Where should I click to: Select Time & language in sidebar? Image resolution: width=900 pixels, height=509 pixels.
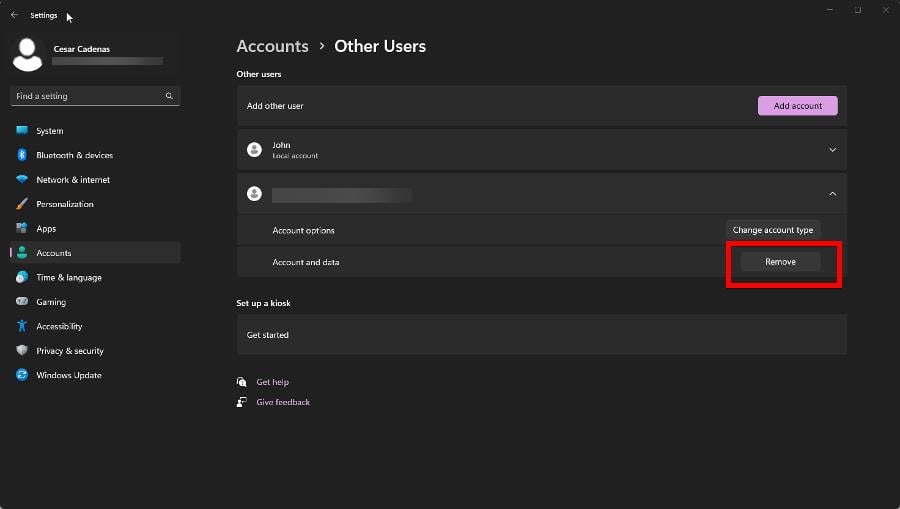(x=68, y=278)
